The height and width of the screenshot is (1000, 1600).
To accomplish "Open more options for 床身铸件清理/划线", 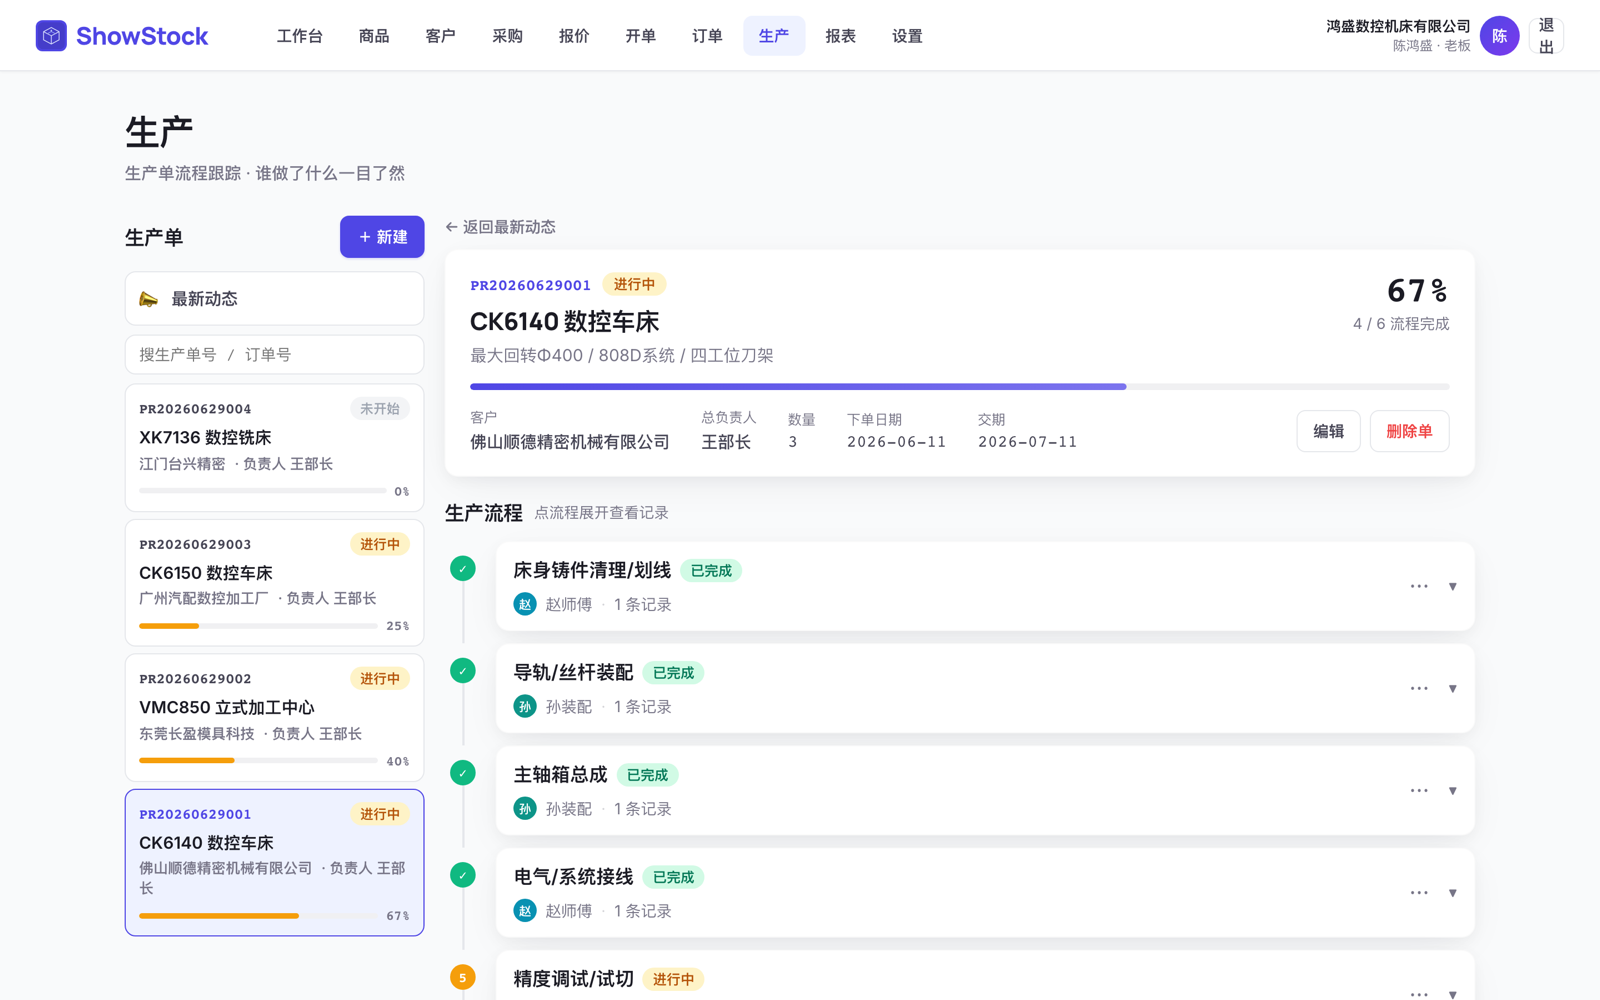I will coord(1419,586).
